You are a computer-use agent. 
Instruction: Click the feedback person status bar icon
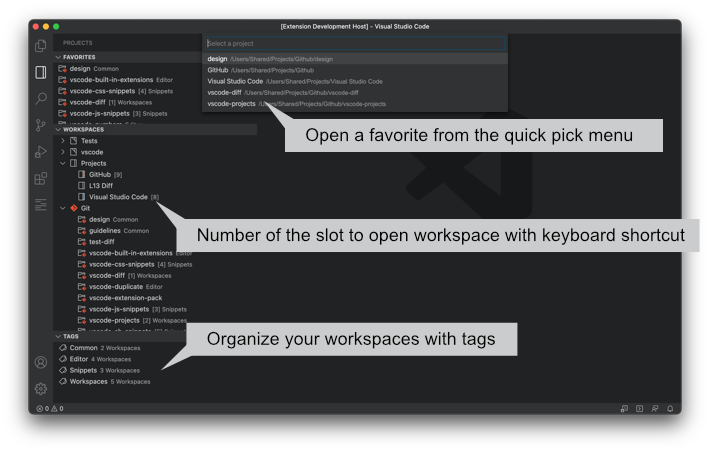point(655,409)
